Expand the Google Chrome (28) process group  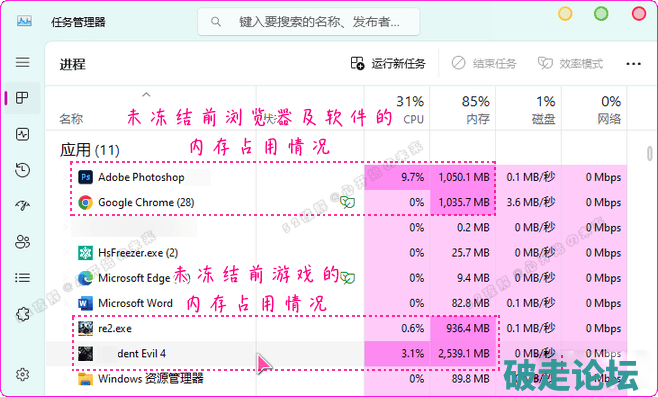pyautogui.click(x=65, y=202)
